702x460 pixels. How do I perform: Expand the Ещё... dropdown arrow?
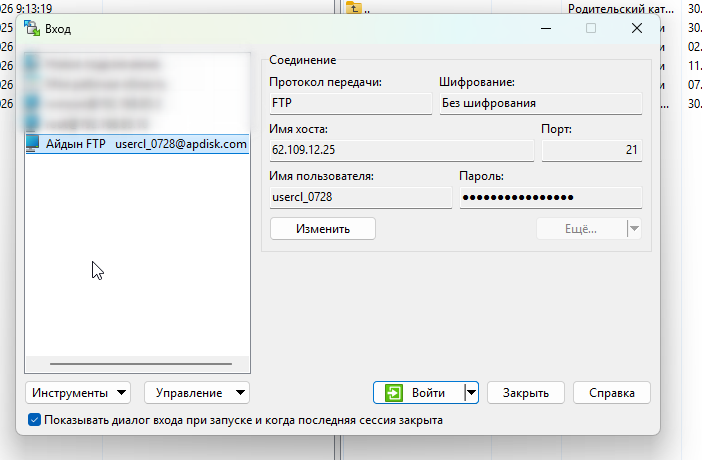pos(634,229)
